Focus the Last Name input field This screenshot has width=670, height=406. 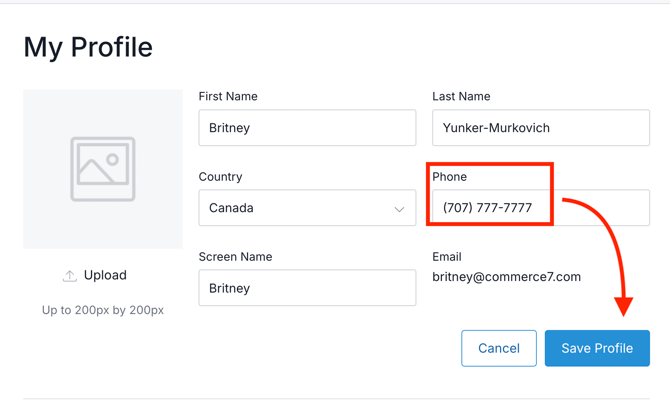point(540,128)
